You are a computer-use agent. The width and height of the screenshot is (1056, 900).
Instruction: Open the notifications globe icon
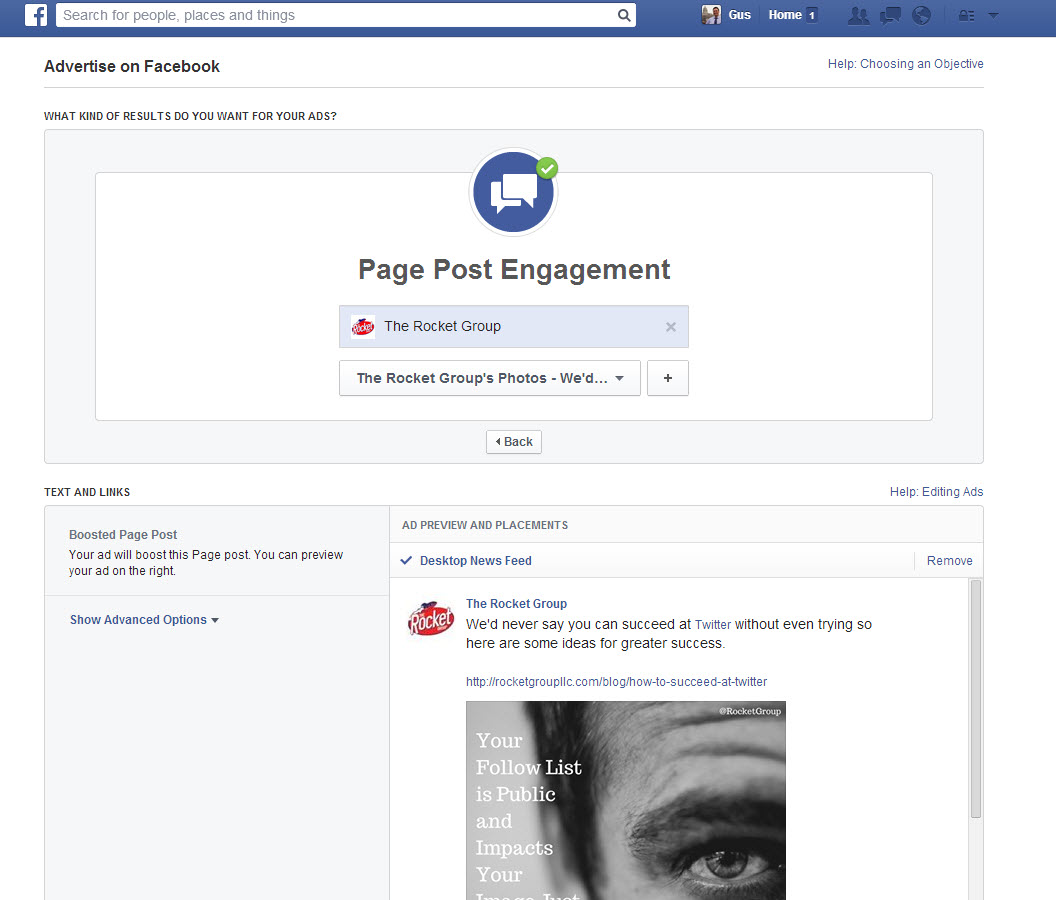click(921, 15)
